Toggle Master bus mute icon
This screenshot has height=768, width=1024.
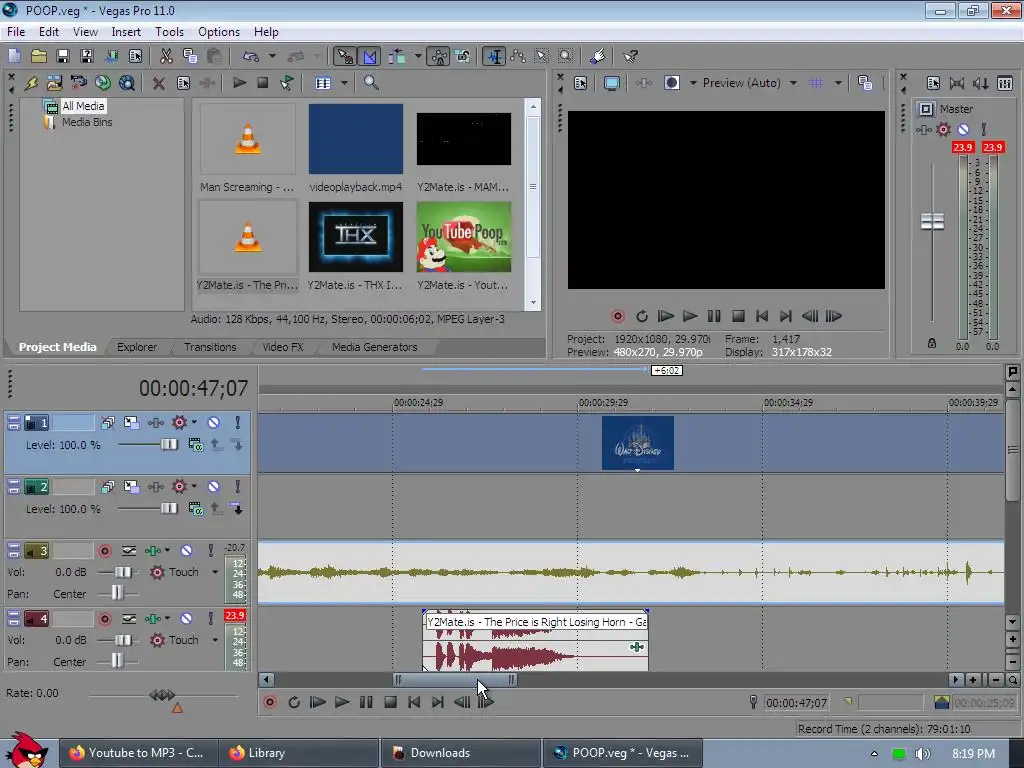pyautogui.click(x=963, y=129)
